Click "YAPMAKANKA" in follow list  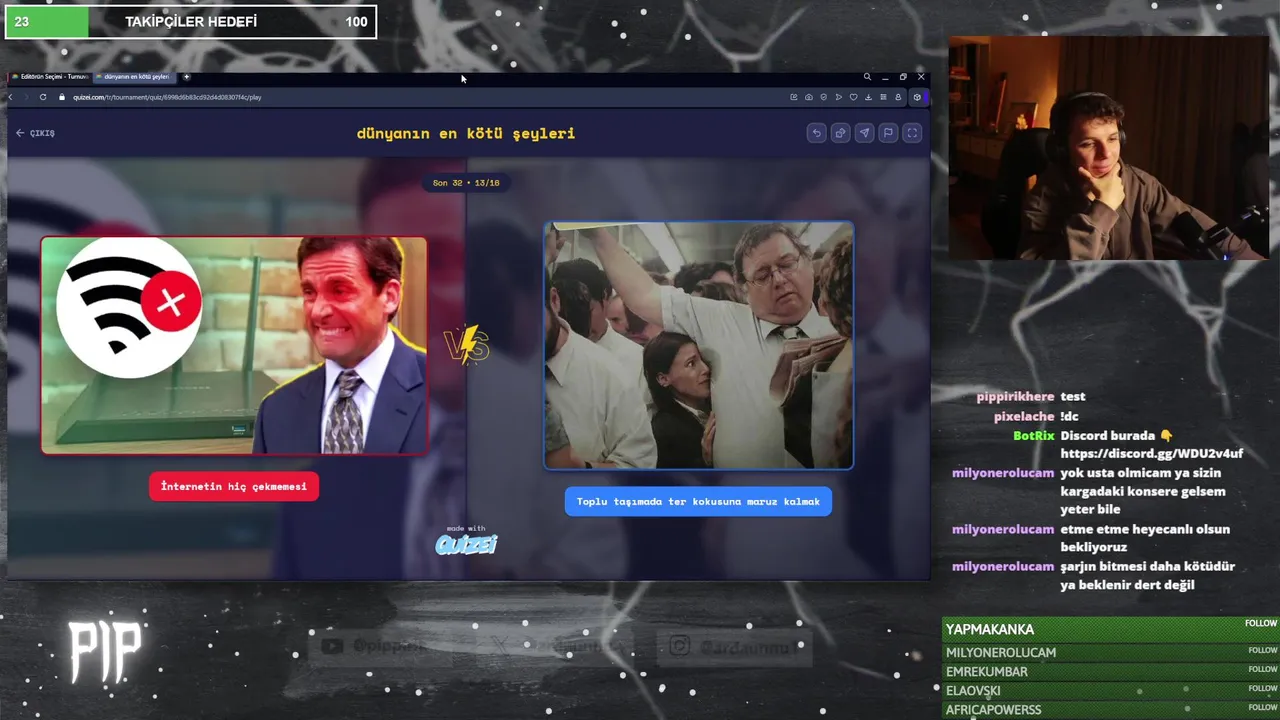[x=990, y=629]
